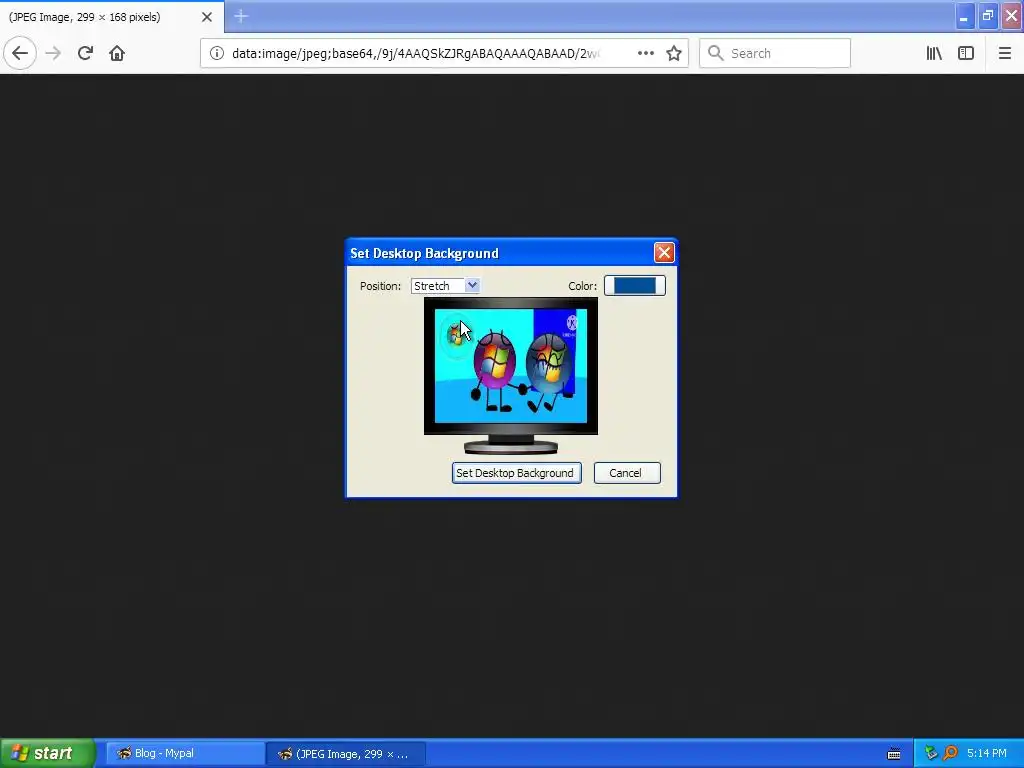This screenshot has width=1024, height=768.
Task: Click the magnifier icon in Search box
Action: pyautogui.click(x=716, y=53)
